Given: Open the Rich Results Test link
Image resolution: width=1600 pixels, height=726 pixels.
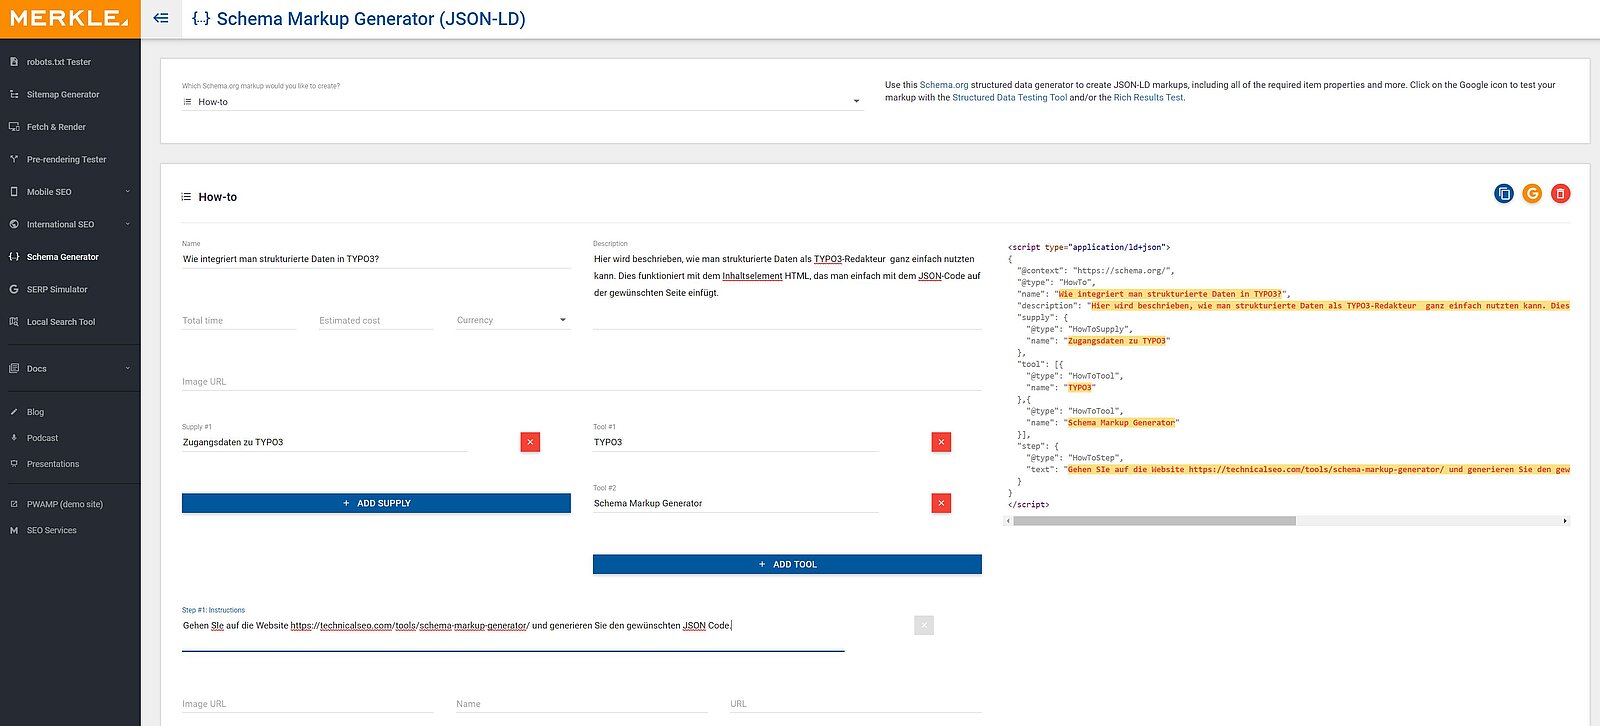Looking at the screenshot, I should click(x=1148, y=98).
